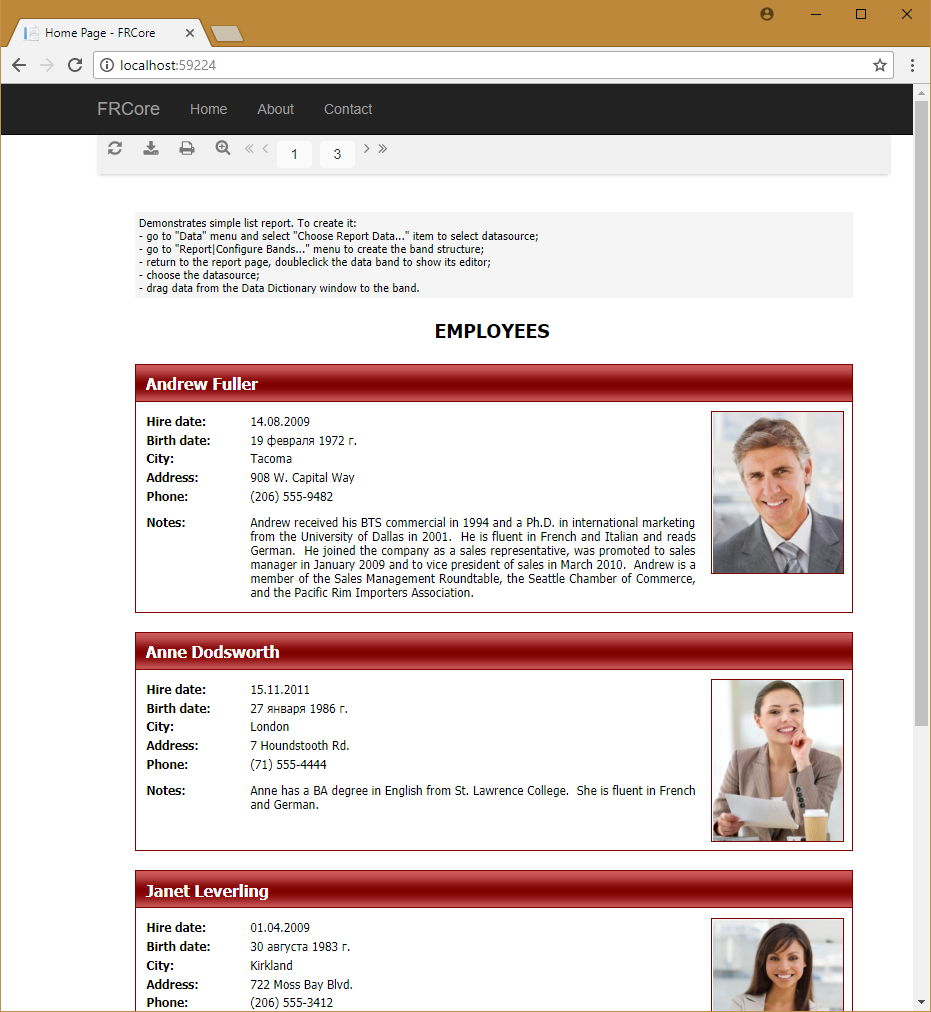Click the Andrew Fuller header
The image size is (931, 1012).
[x=494, y=383]
